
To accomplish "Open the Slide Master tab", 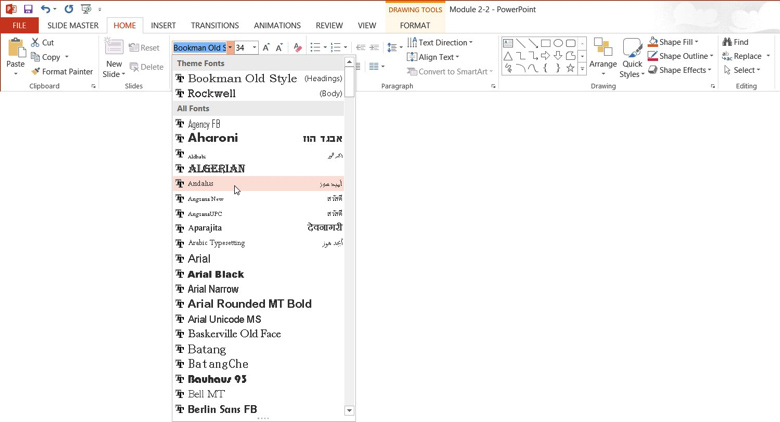I will (x=73, y=26).
